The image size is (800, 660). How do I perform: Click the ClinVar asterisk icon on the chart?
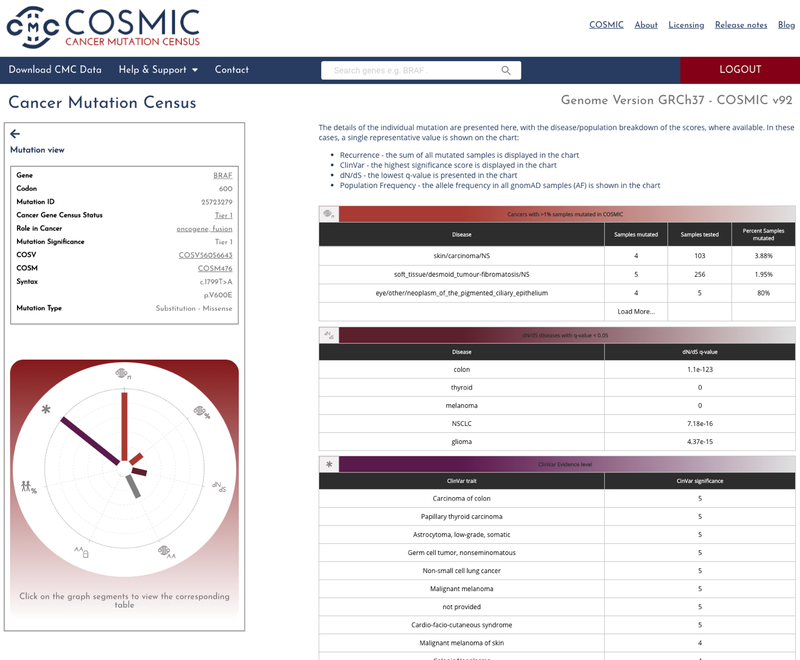(x=45, y=409)
